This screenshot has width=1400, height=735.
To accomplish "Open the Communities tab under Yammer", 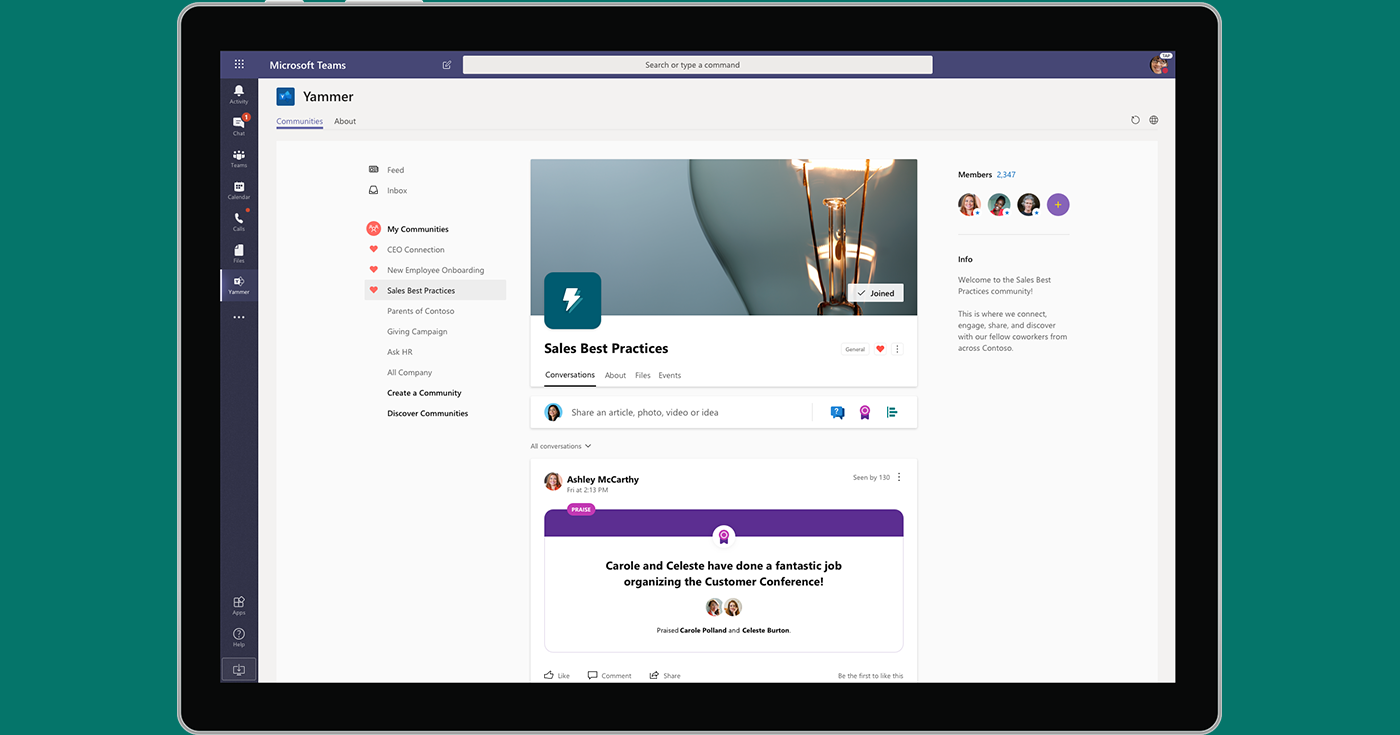I will click(x=299, y=121).
